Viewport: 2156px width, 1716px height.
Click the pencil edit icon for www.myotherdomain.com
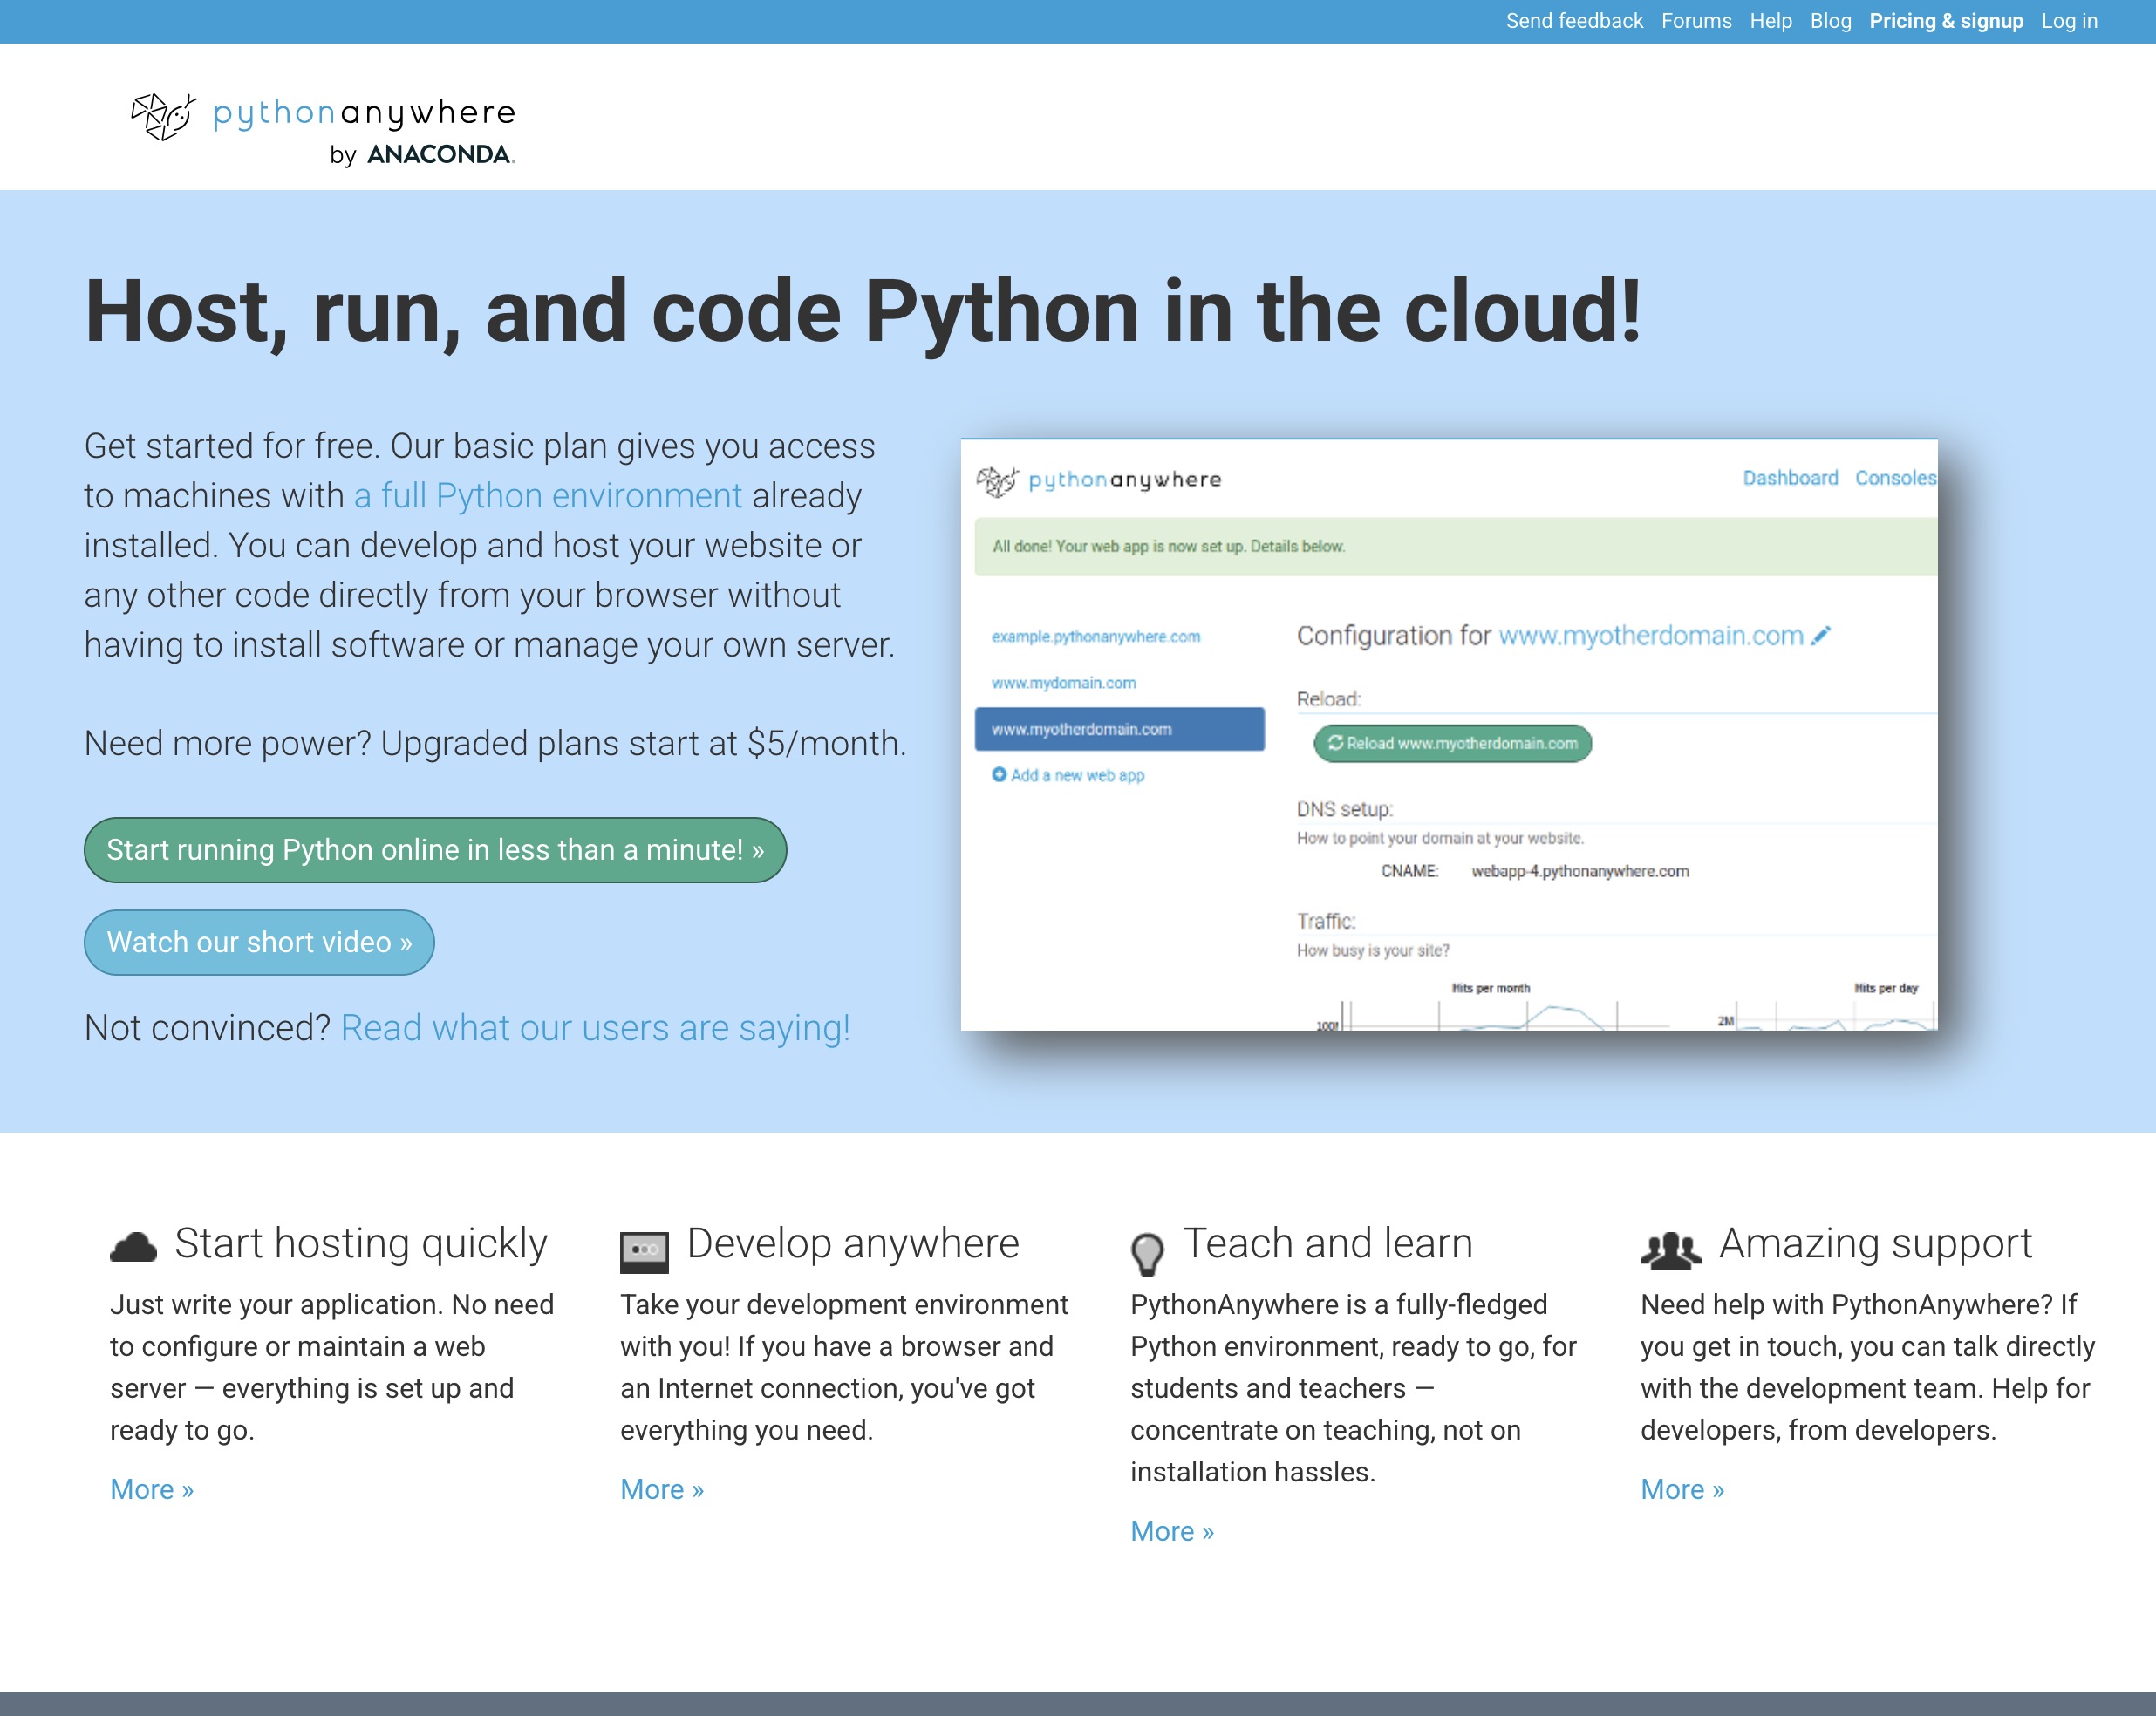coord(1823,633)
